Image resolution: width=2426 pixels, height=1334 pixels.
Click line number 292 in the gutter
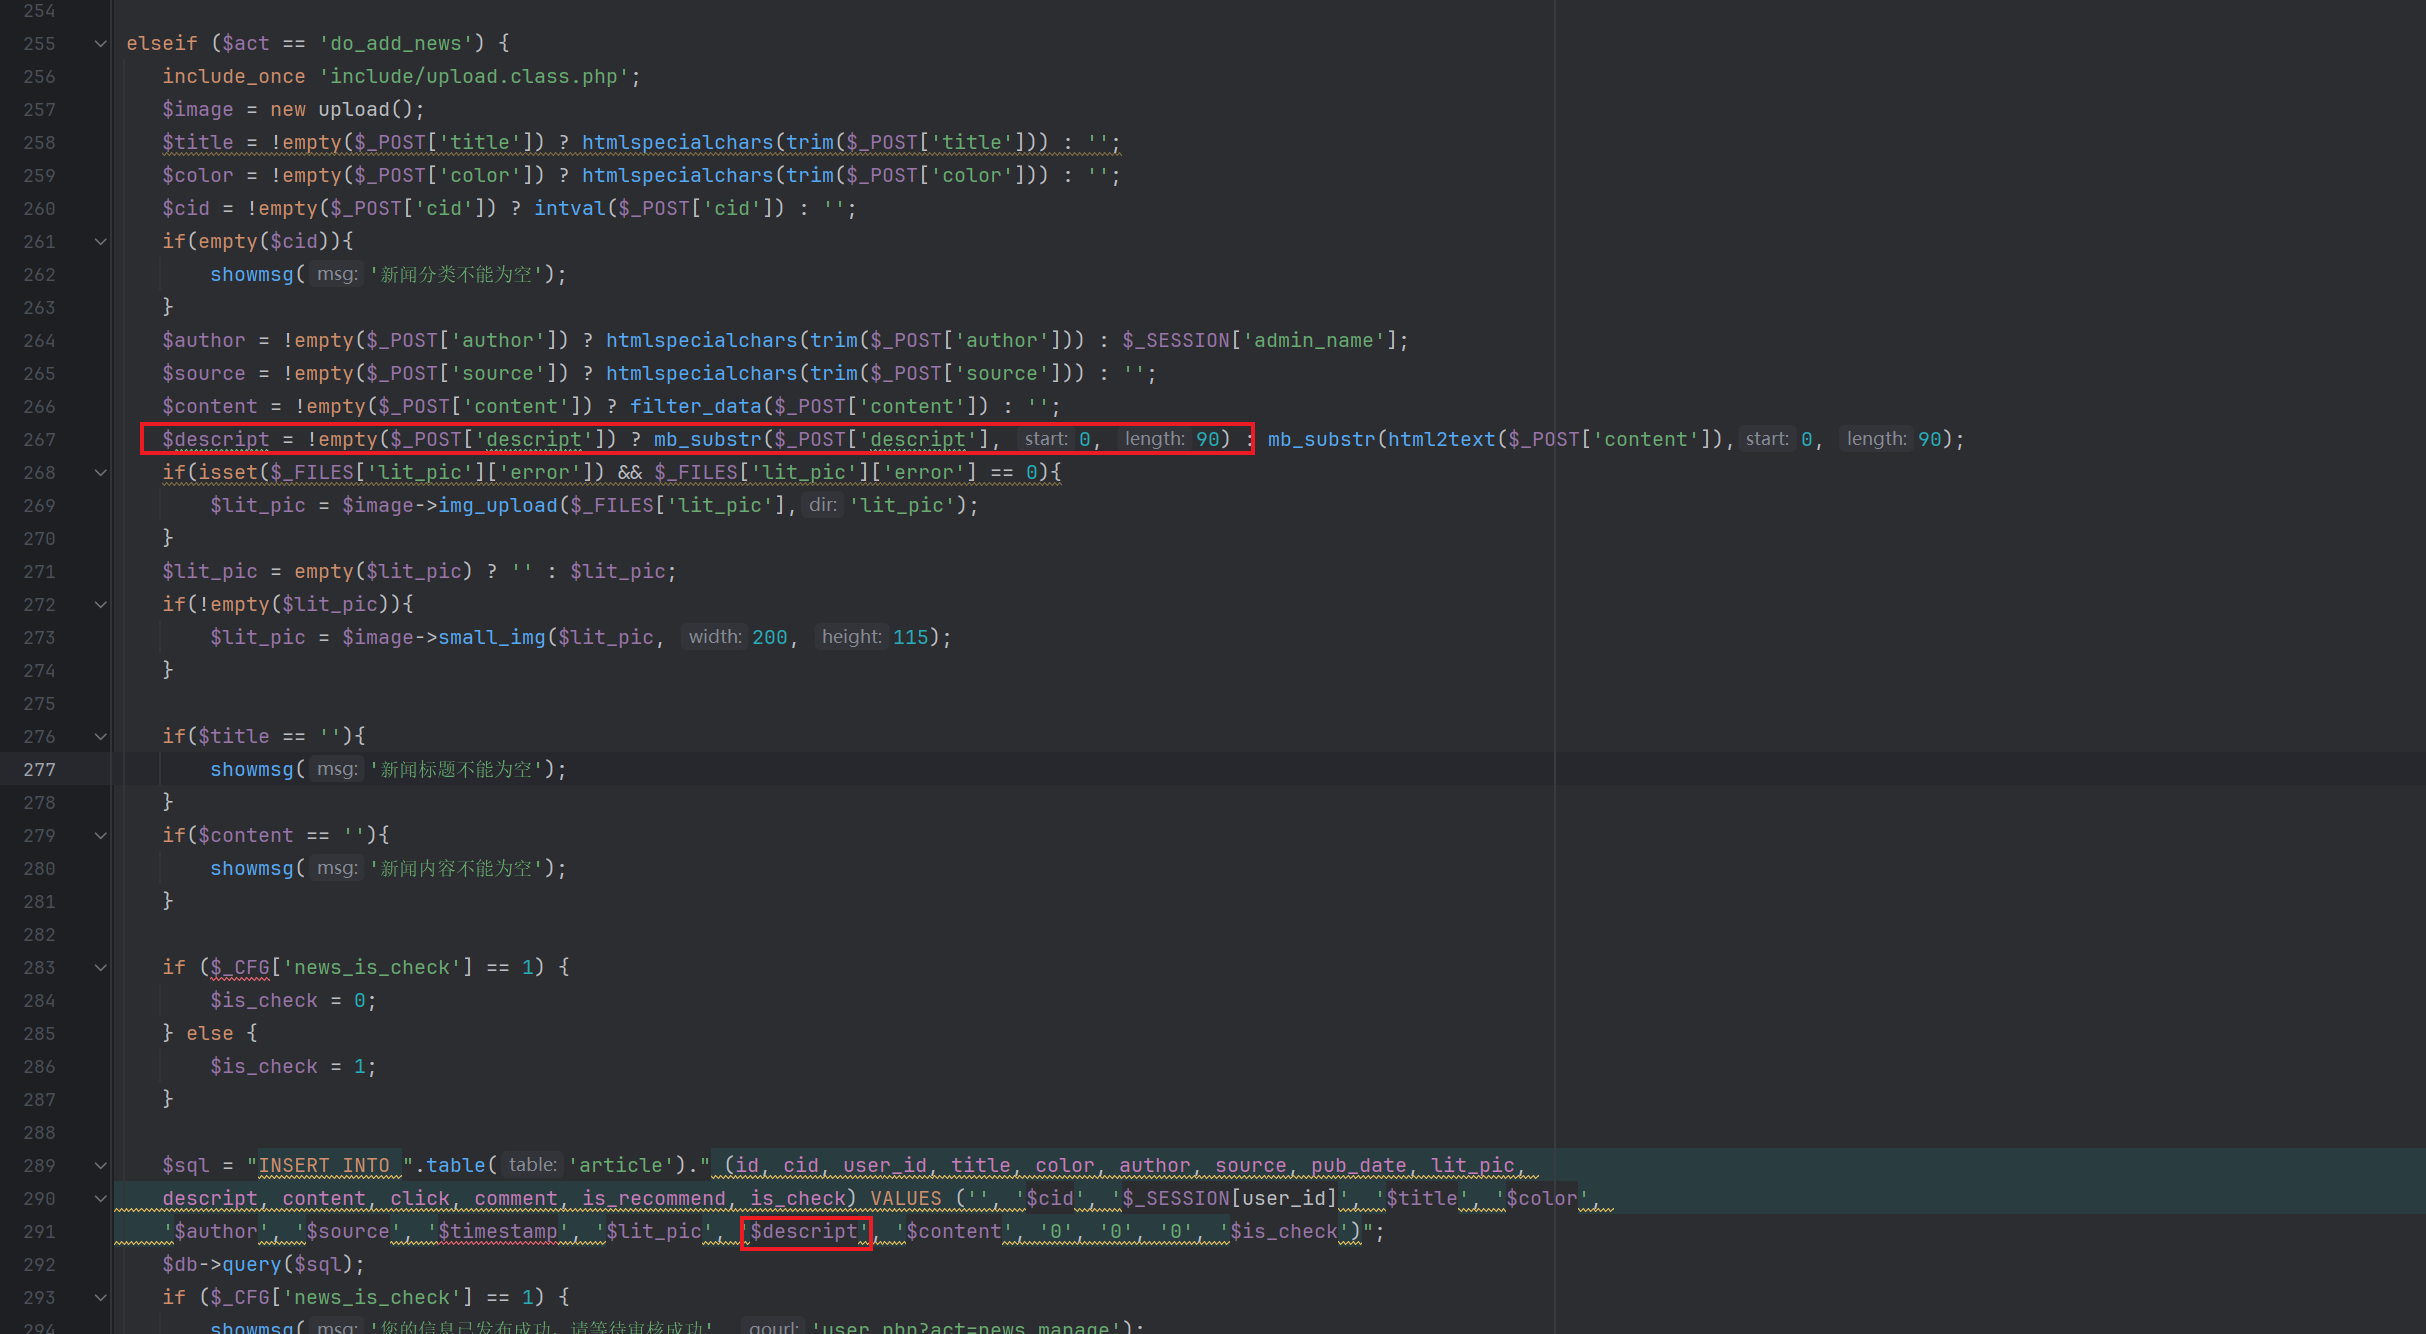click(x=39, y=1264)
